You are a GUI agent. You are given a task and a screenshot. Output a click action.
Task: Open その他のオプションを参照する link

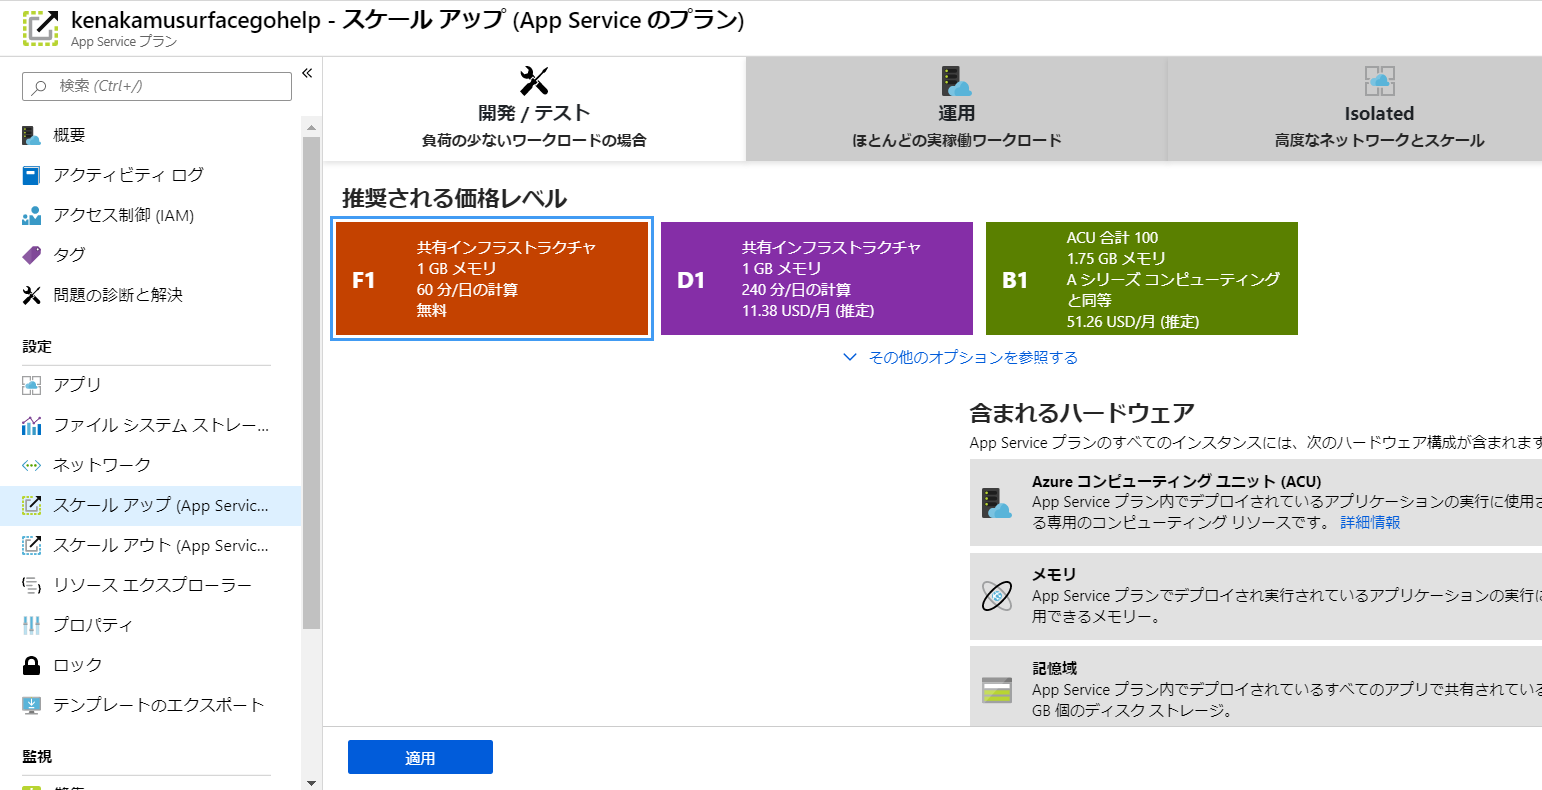[x=973, y=357]
